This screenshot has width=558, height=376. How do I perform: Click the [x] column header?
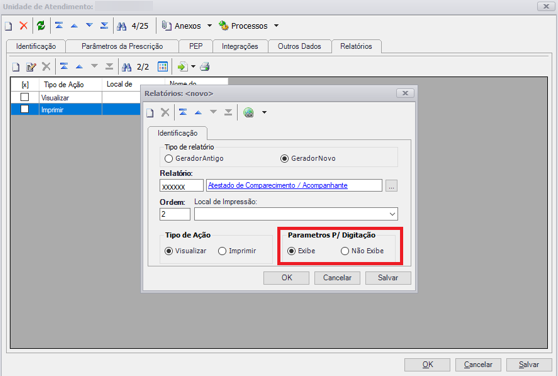tap(25, 85)
